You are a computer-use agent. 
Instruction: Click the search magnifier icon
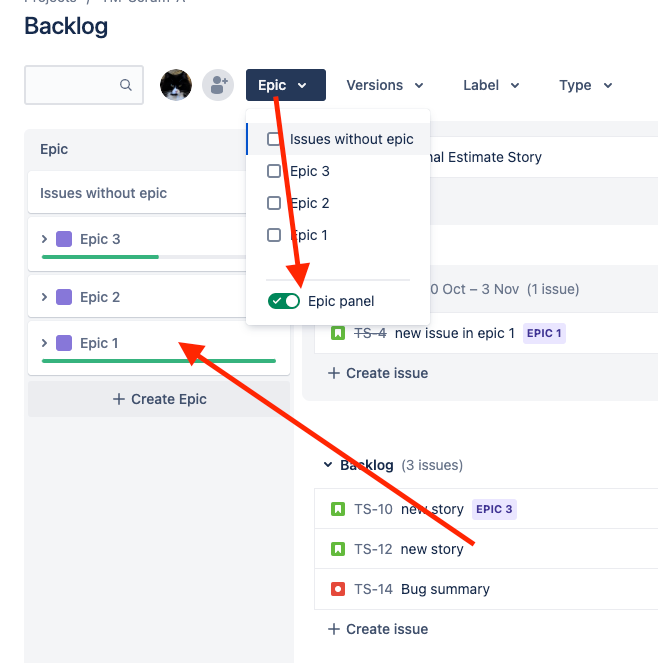tap(126, 85)
